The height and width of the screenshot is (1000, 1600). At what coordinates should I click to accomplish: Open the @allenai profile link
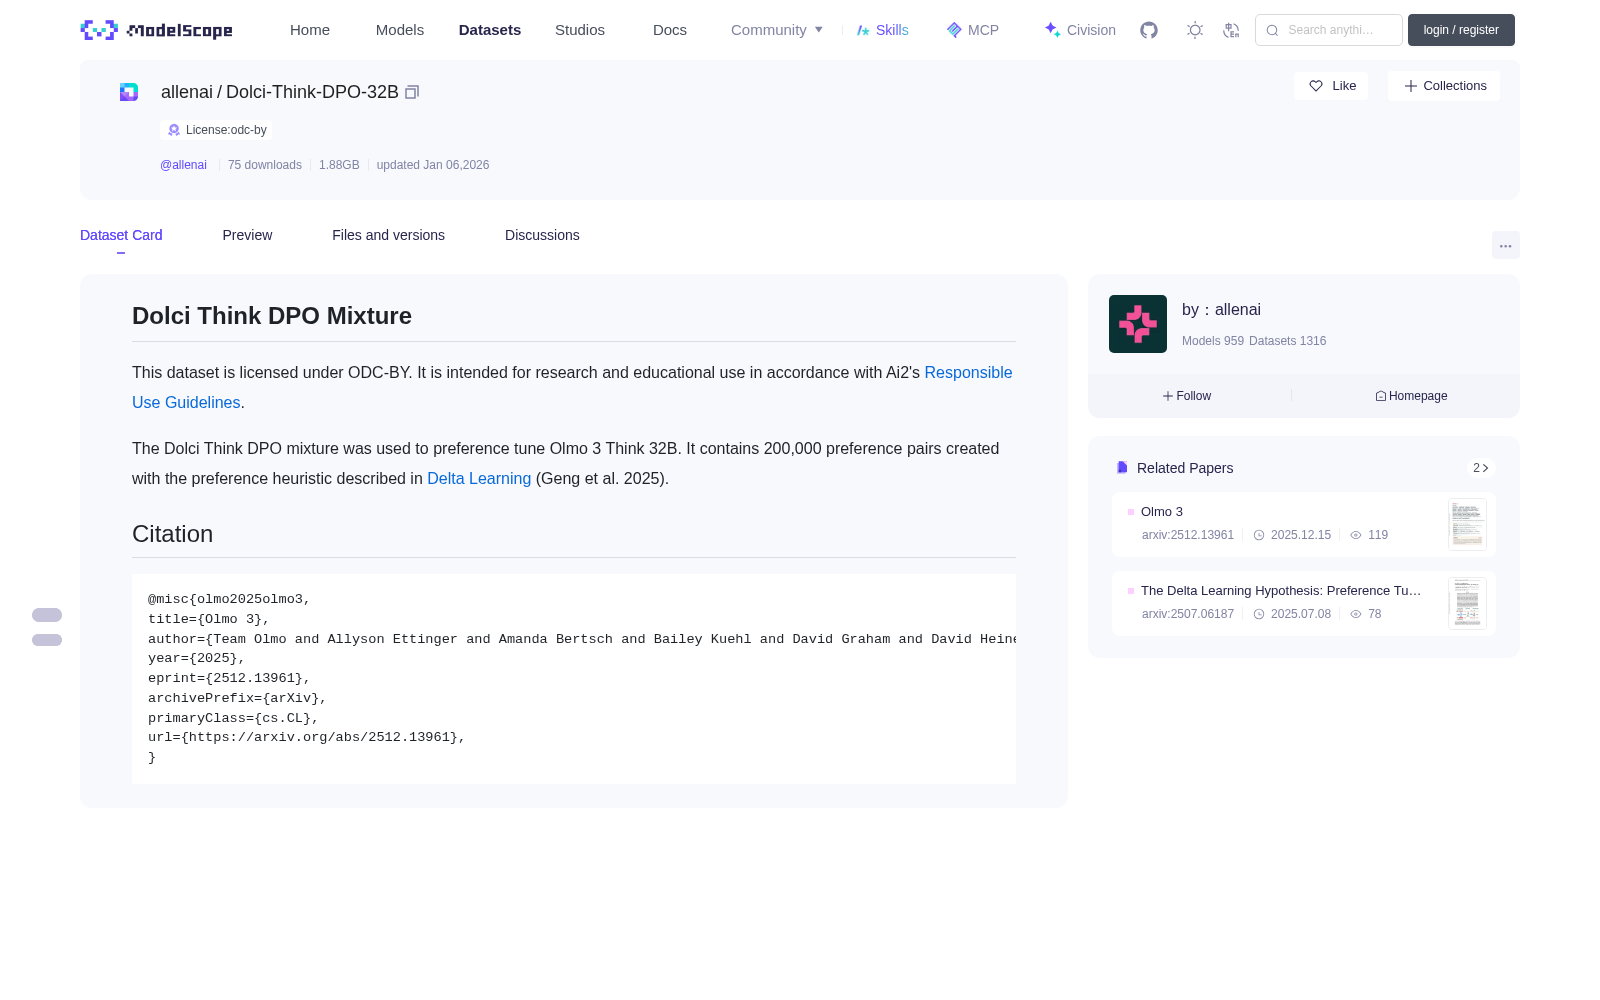[183, 165]
